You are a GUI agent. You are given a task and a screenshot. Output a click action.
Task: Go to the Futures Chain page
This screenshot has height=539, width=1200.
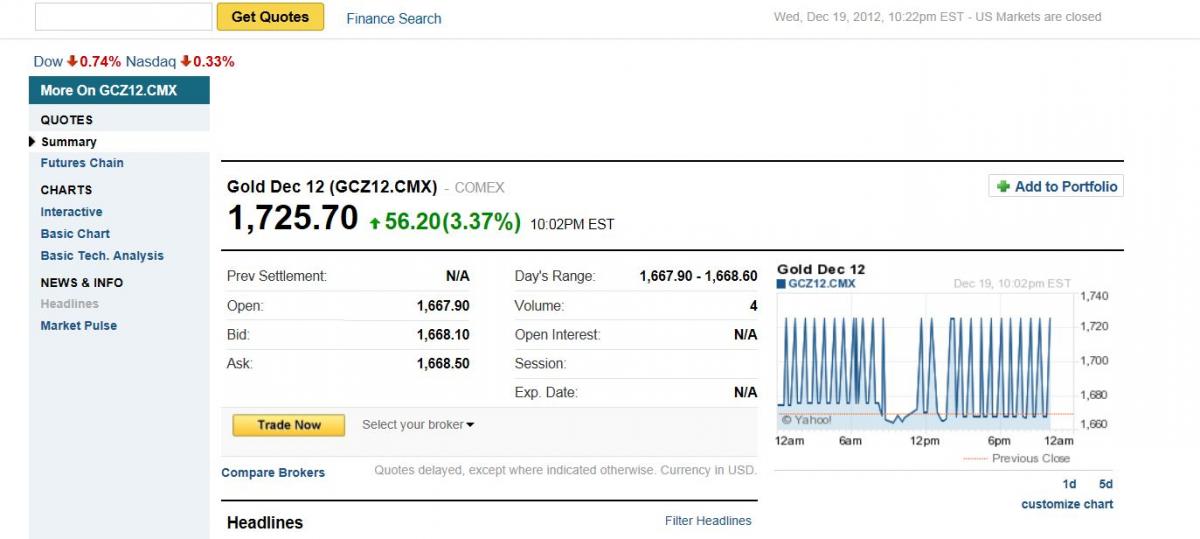pyautogui.click(x=82, y=163)
